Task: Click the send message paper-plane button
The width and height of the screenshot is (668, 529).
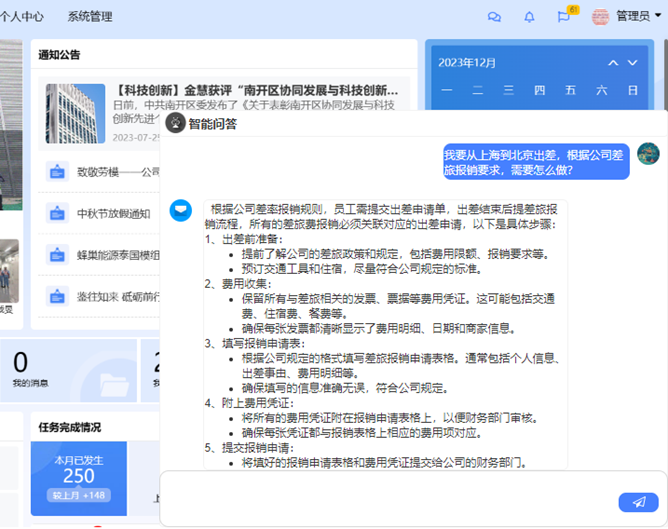Action: (x=638, y=503)
